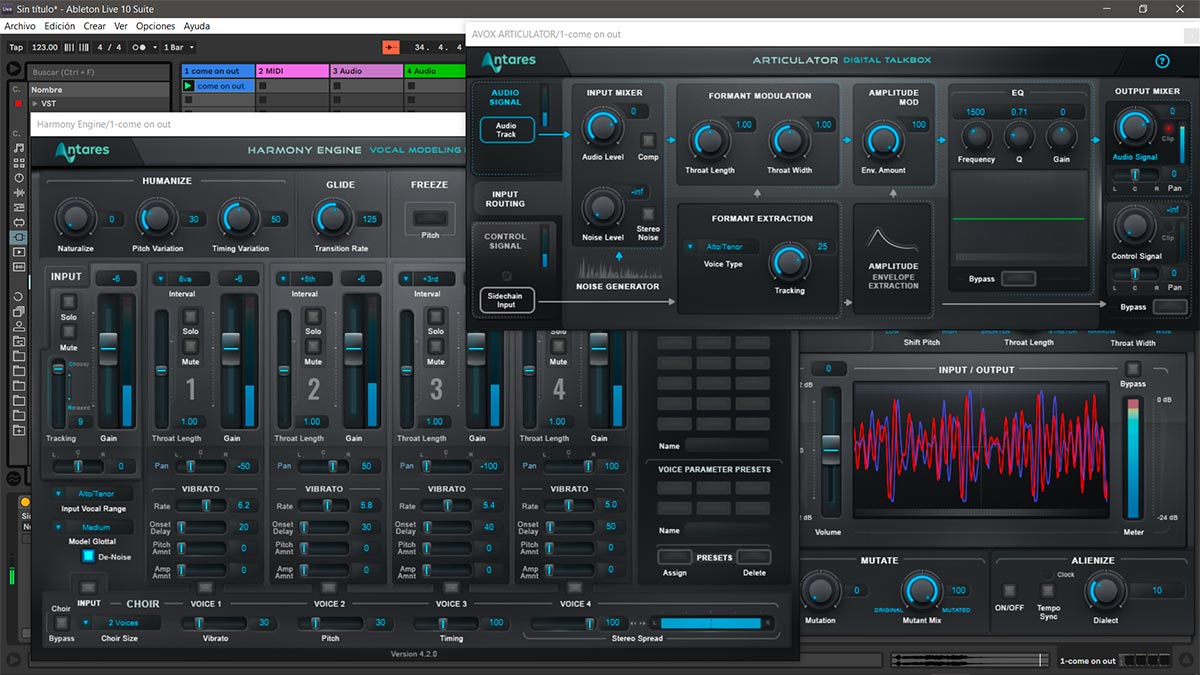The image size is (1200, 675).
Task: Toggle Stereo Noise button in Articulator
Action: [648, 213]
